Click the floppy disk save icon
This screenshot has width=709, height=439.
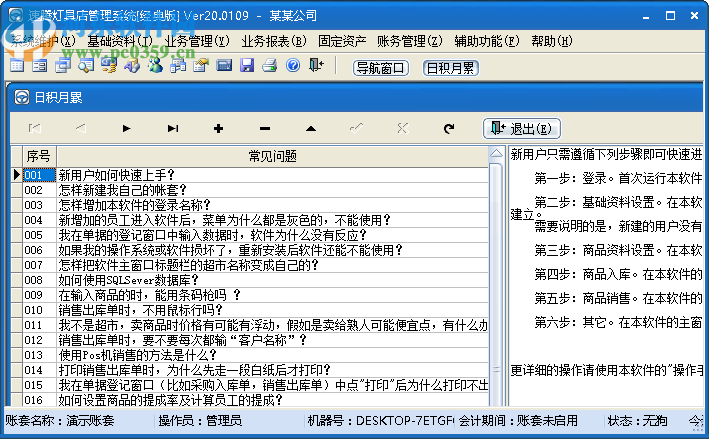pyautogui.click(x=247, y=66)
